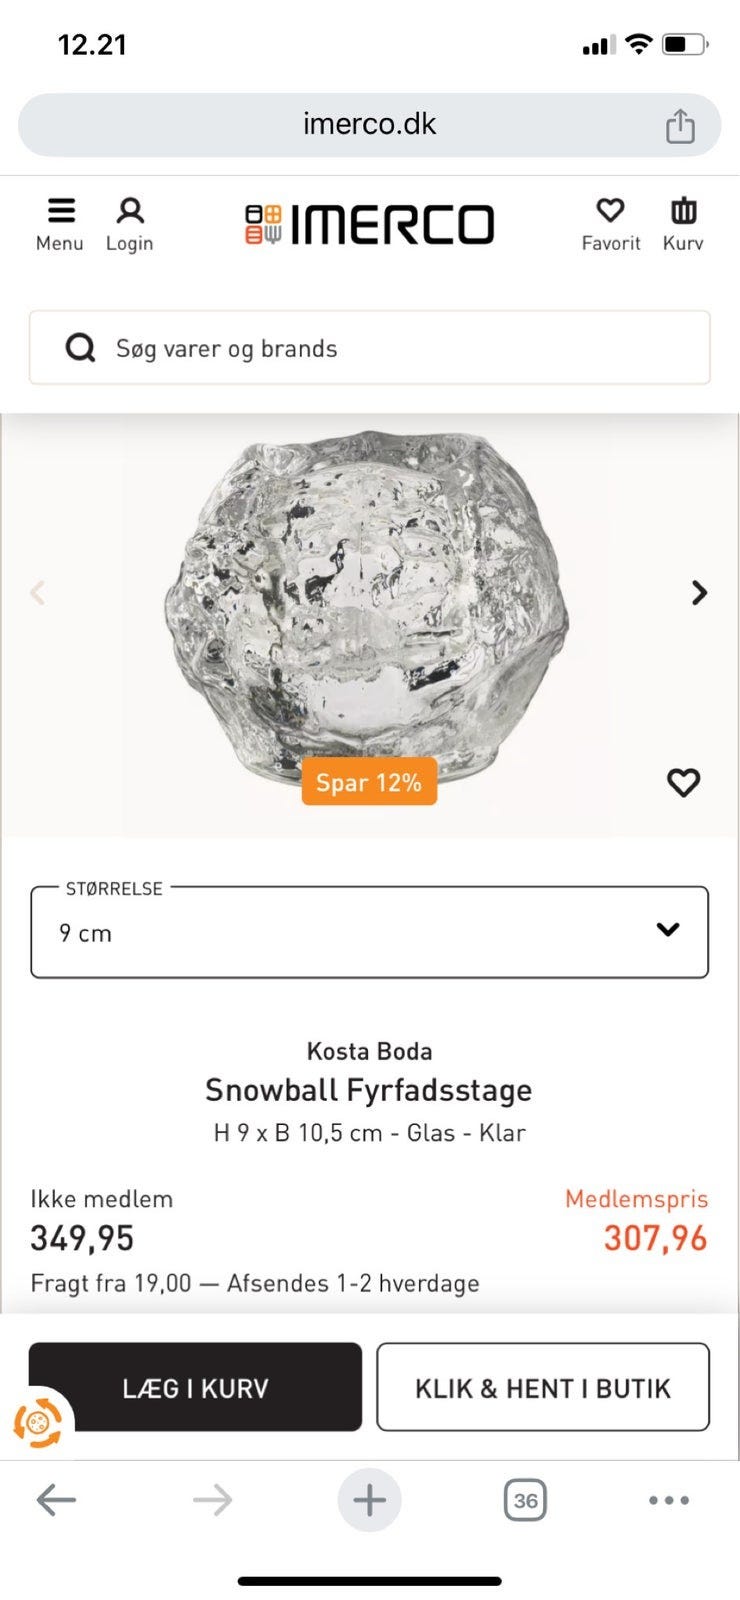Toggle favorite heart on product image
740x1600 pixels.
(x=683, y=782)
